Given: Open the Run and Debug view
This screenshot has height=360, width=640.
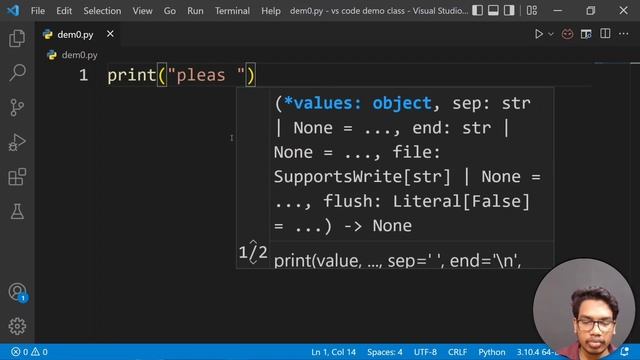Looking at the screenshot, I should 17,142.
